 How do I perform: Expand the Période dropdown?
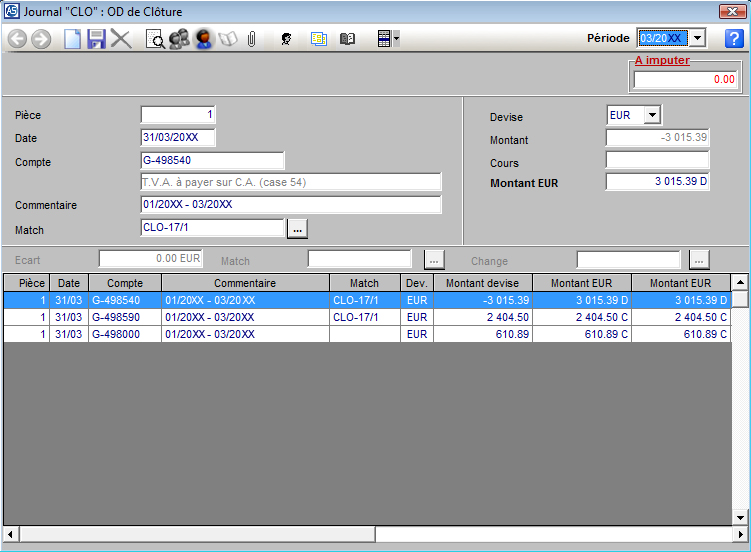(697, 38)
